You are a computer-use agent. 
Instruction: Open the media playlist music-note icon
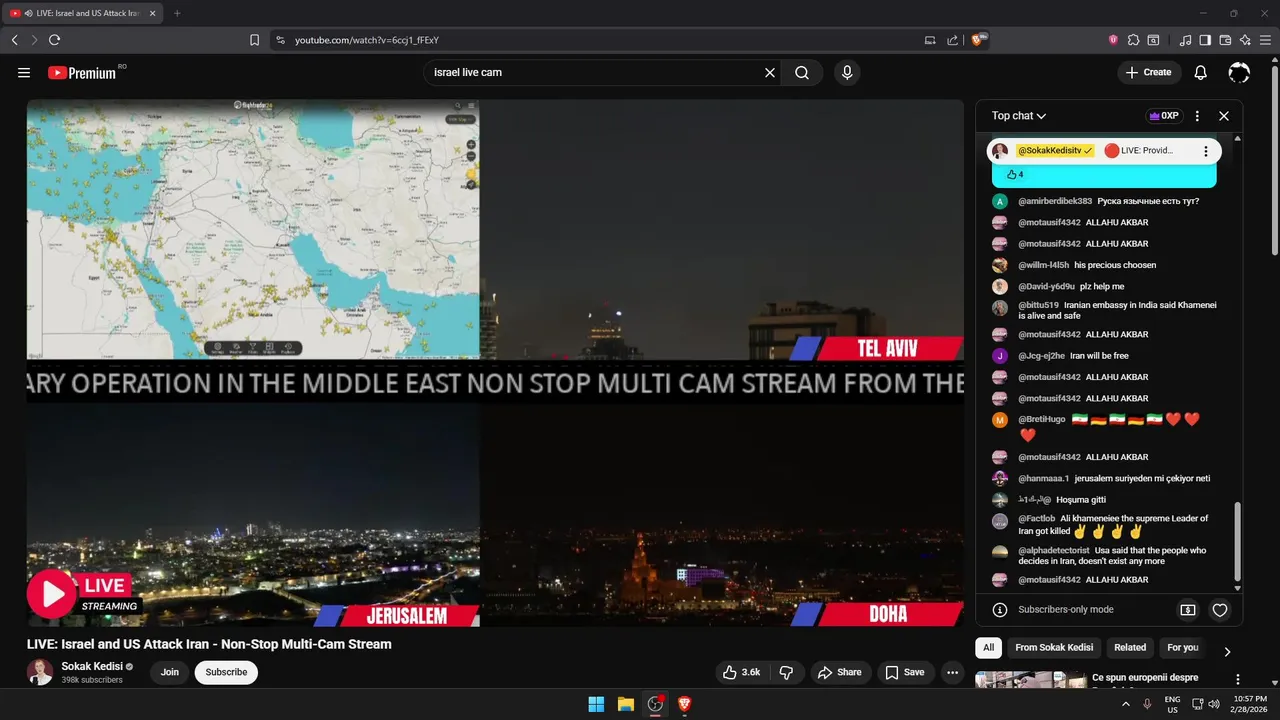(1186, 40)
